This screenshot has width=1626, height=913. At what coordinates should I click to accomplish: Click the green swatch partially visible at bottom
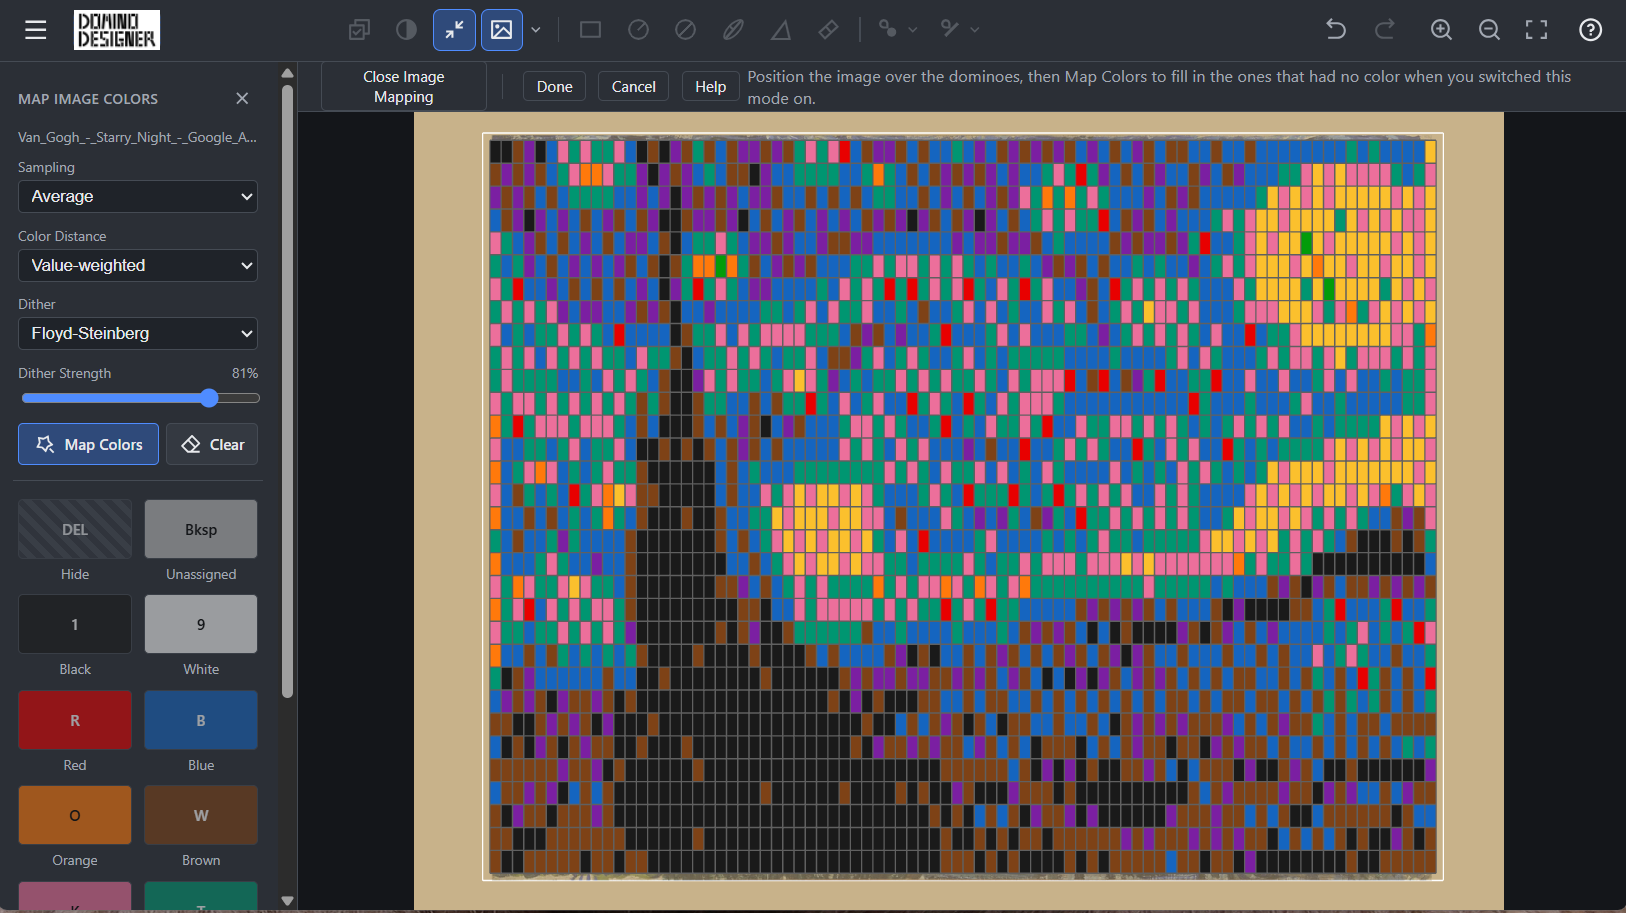click(x=201, y=896)
